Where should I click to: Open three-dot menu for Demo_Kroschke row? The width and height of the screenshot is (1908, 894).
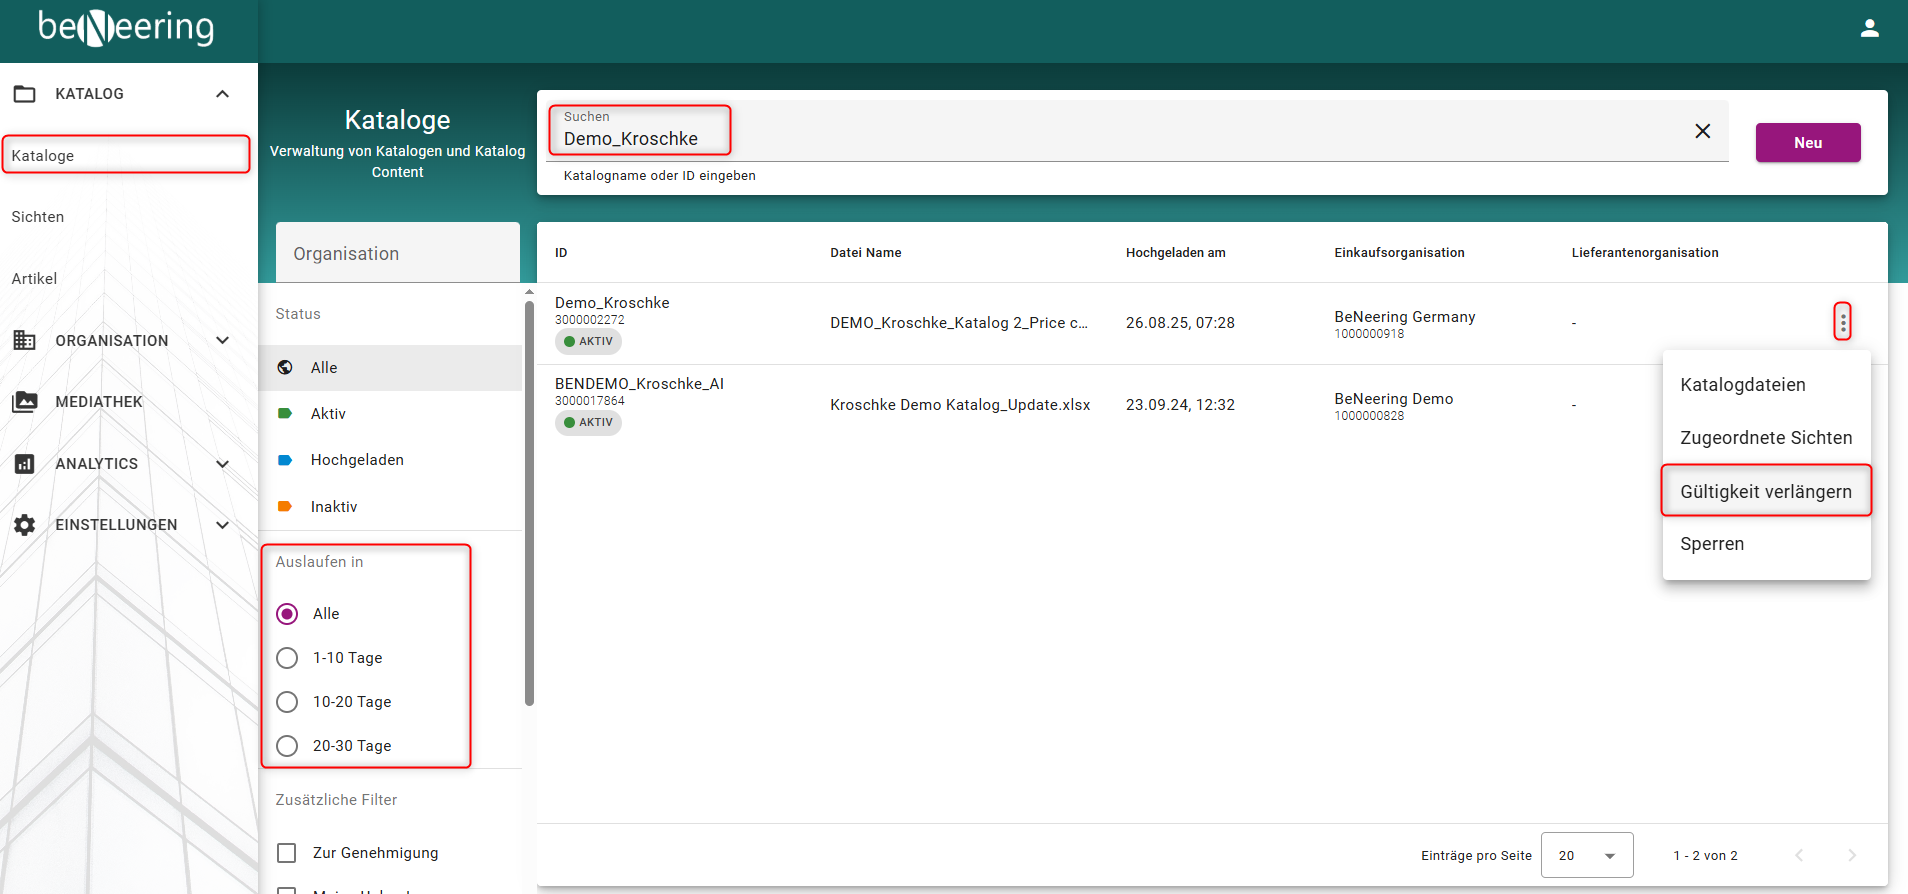(1842, 321)
